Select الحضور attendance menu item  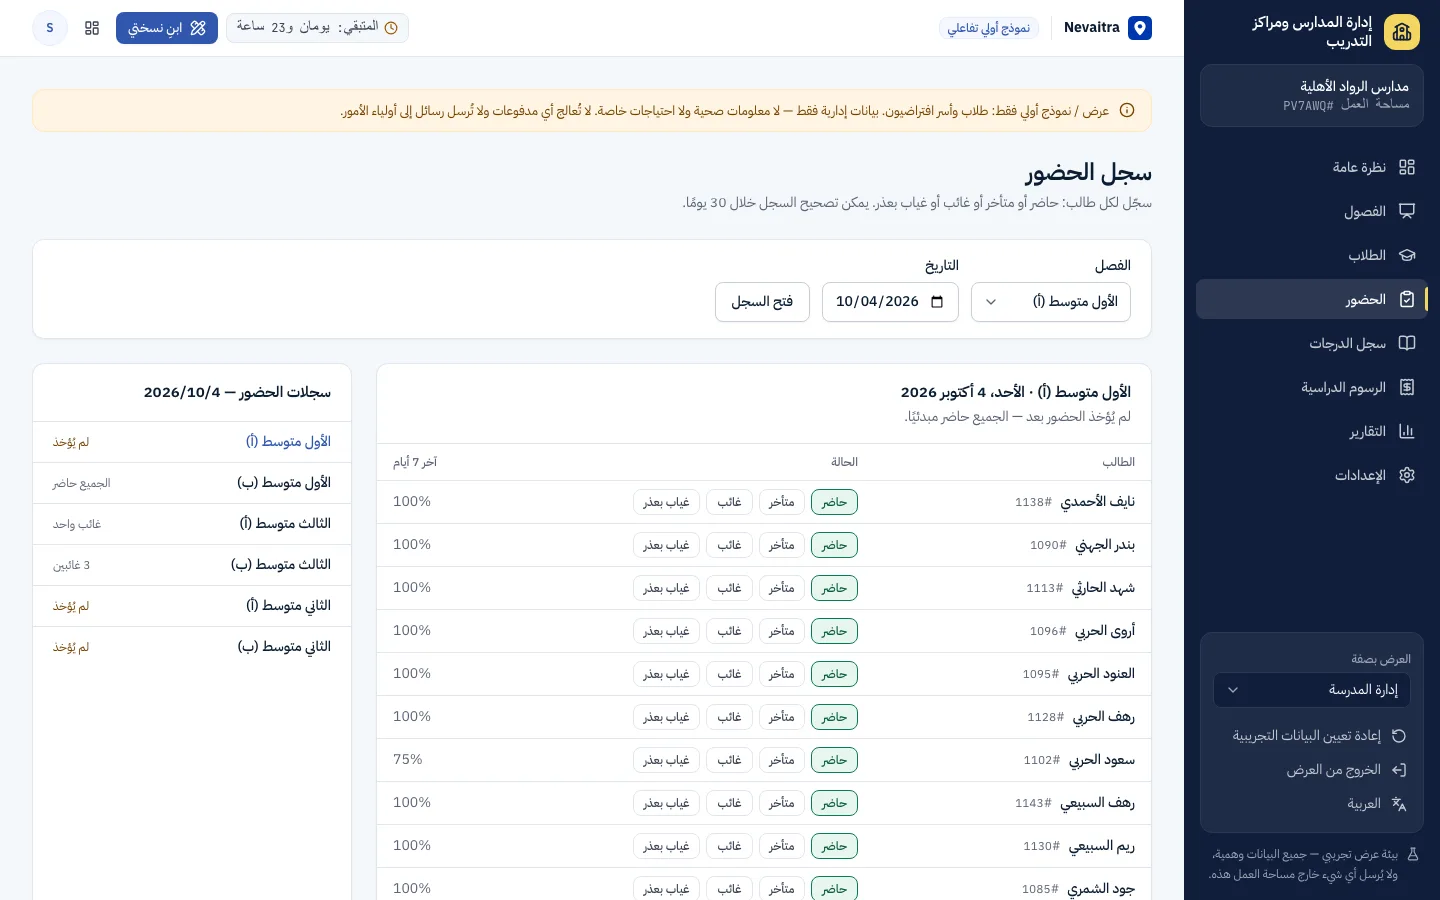(x=1310, y=299)
